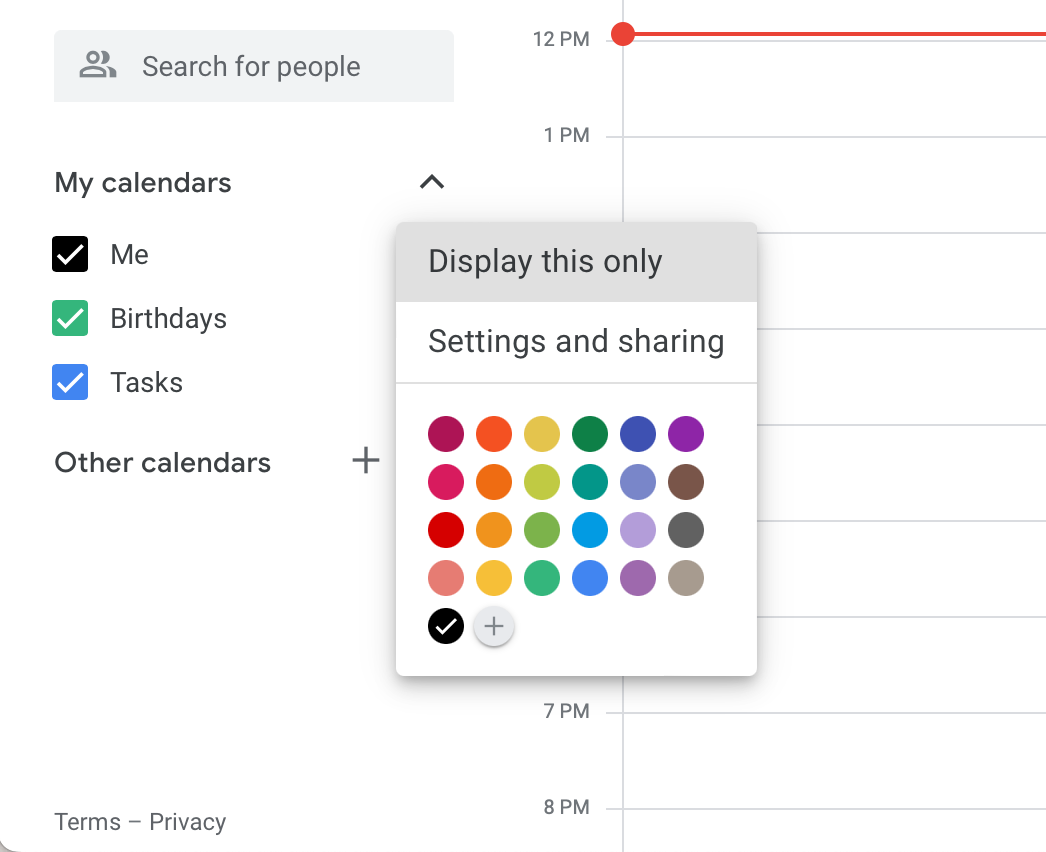Choose the yellow color swatch
The width and height of the screenshot is (1046, 852).
point(542,434)
